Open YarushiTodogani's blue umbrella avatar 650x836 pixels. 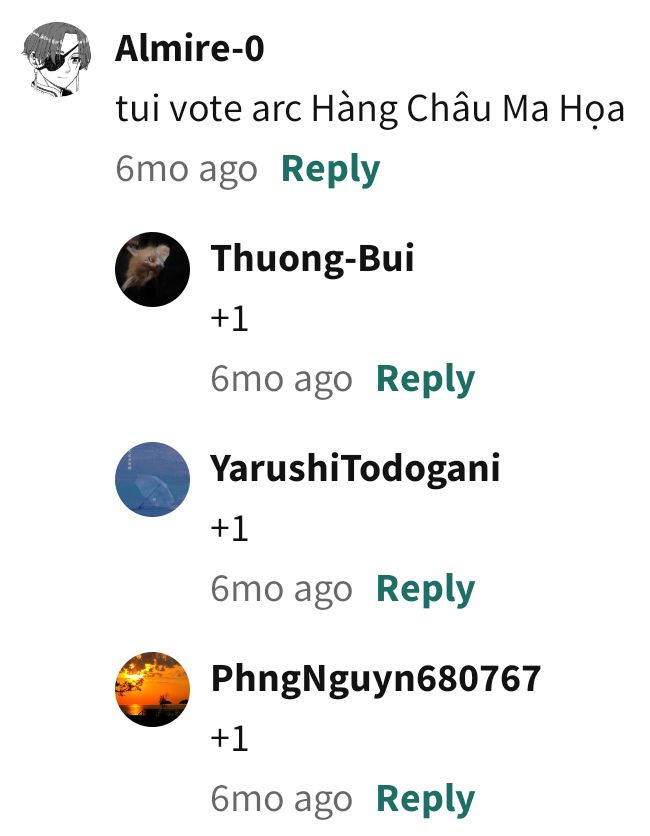[153, 479]
